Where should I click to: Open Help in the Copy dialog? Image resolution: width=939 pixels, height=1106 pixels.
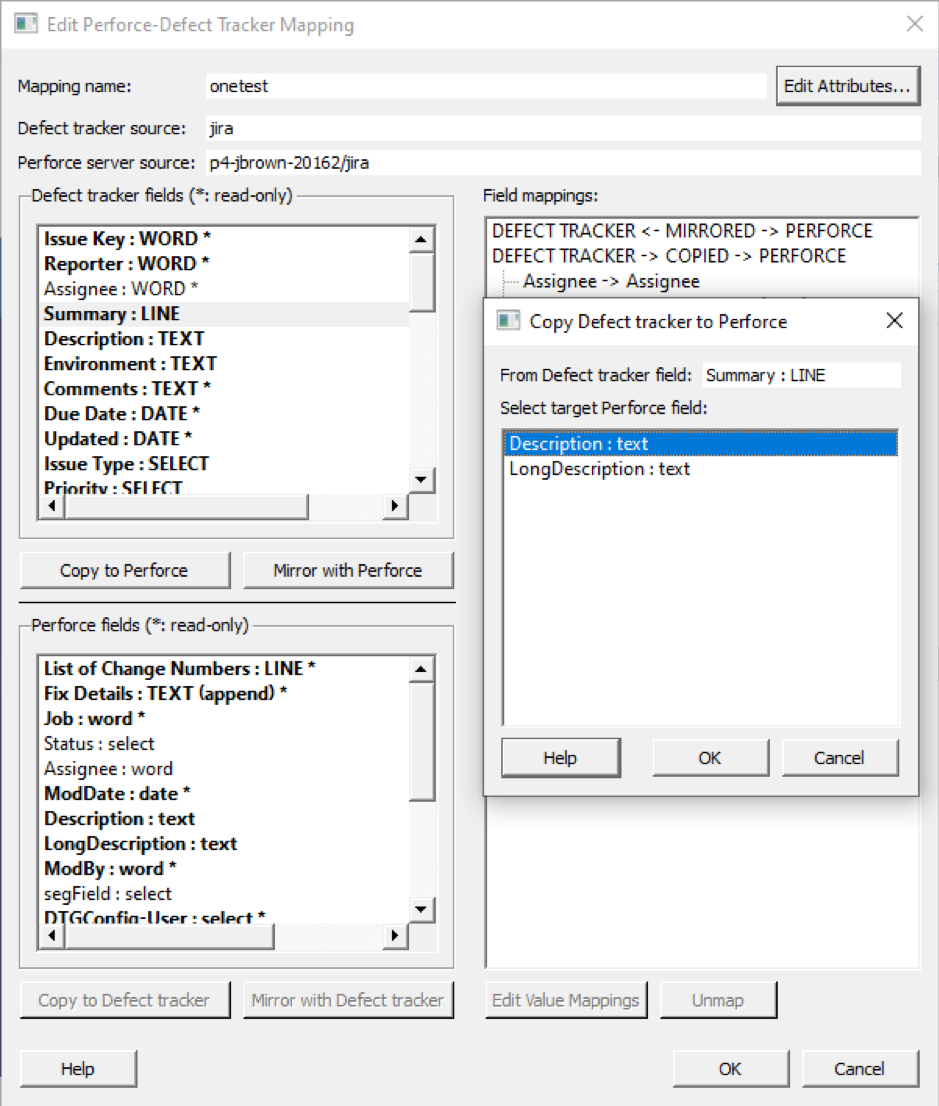(x=560, y=758)
